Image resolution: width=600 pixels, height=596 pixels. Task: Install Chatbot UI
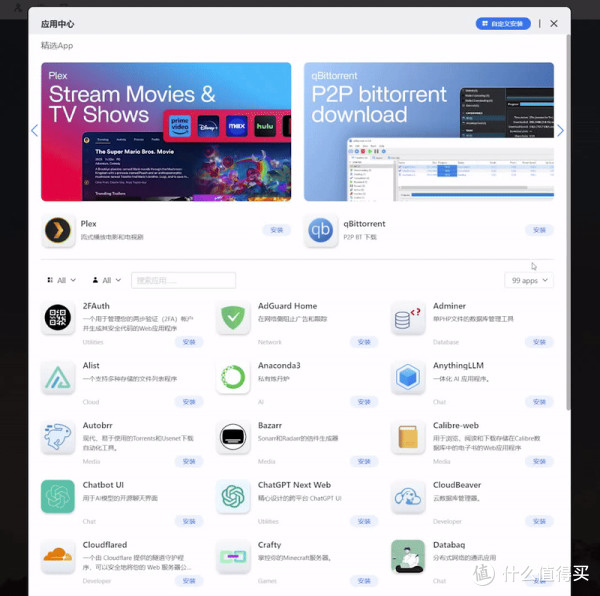[x=189, y=521]
